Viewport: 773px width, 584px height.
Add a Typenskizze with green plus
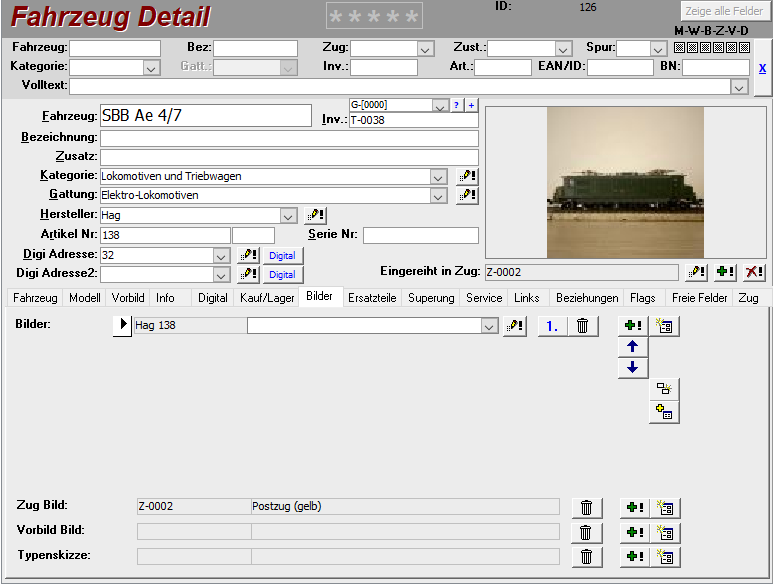coord(635,557)
